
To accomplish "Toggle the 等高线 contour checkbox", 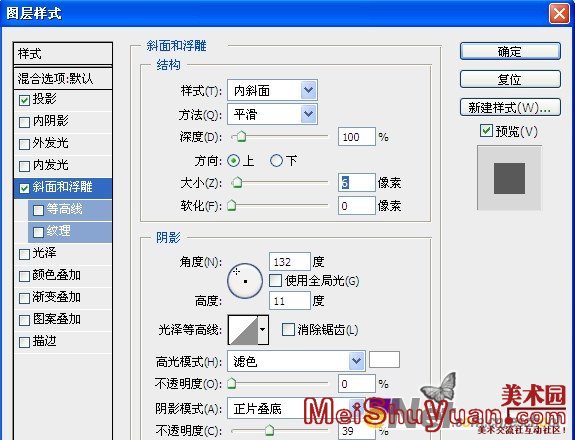I will click(x=38, y=210).
